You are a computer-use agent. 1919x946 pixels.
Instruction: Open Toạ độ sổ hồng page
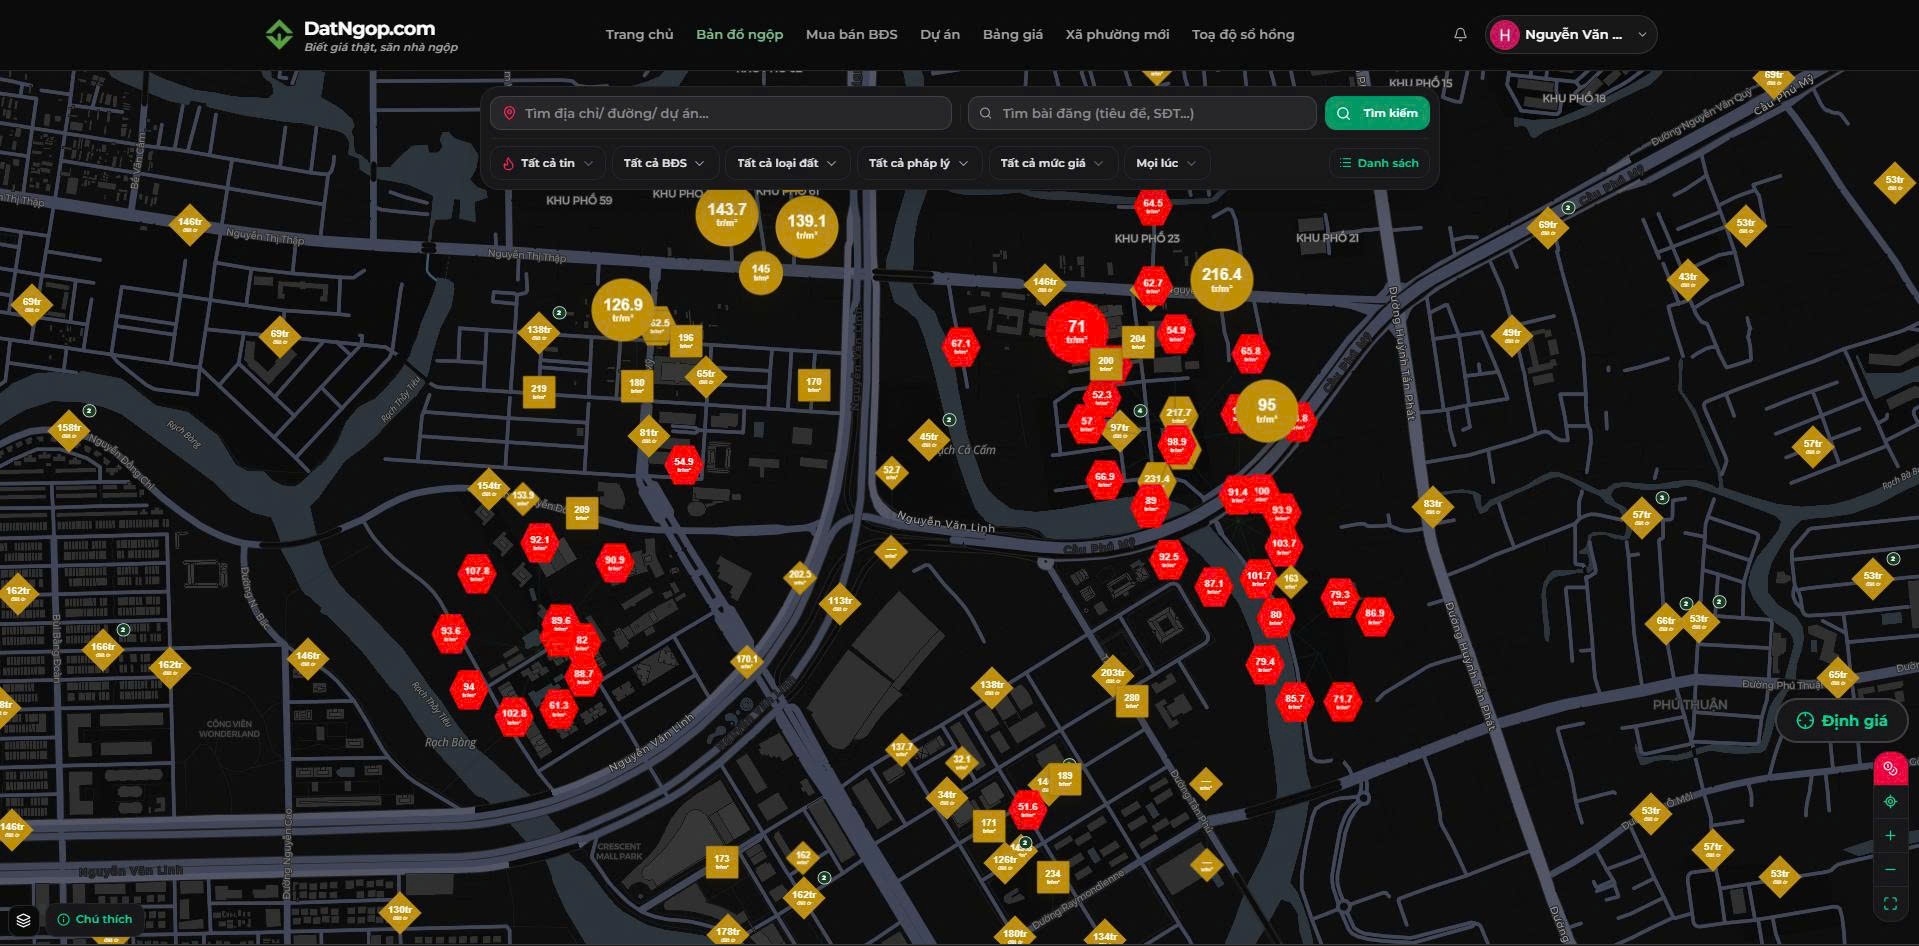(x=1243, y=35)
